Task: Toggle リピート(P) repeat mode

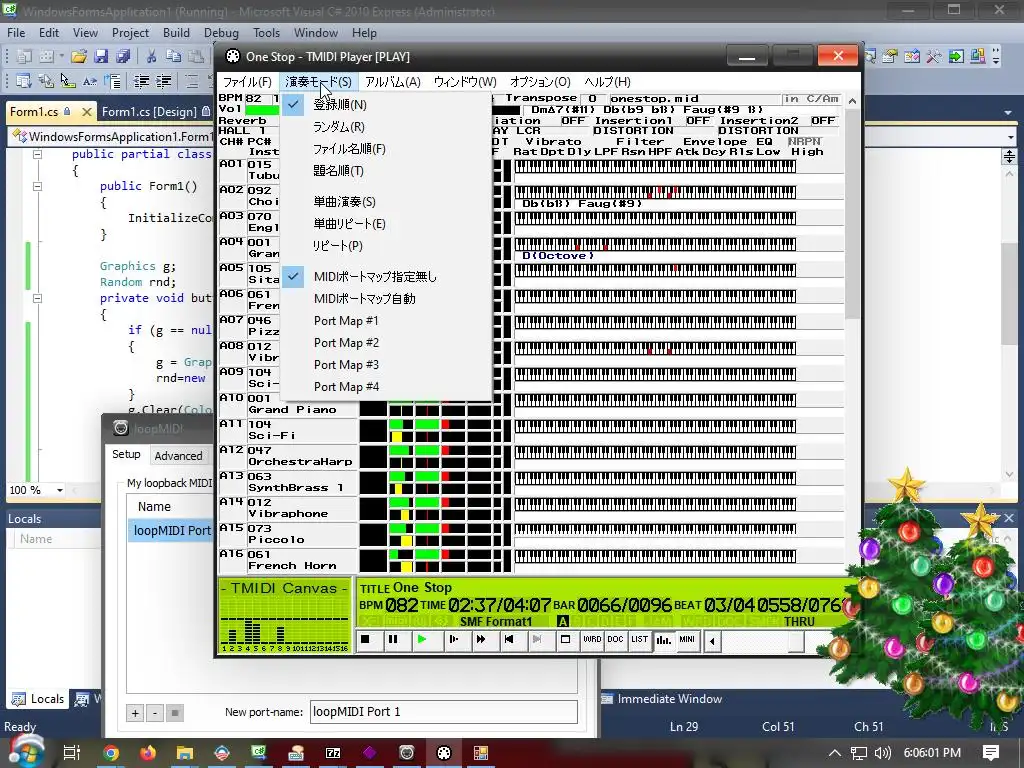Action: pos(387,246)
